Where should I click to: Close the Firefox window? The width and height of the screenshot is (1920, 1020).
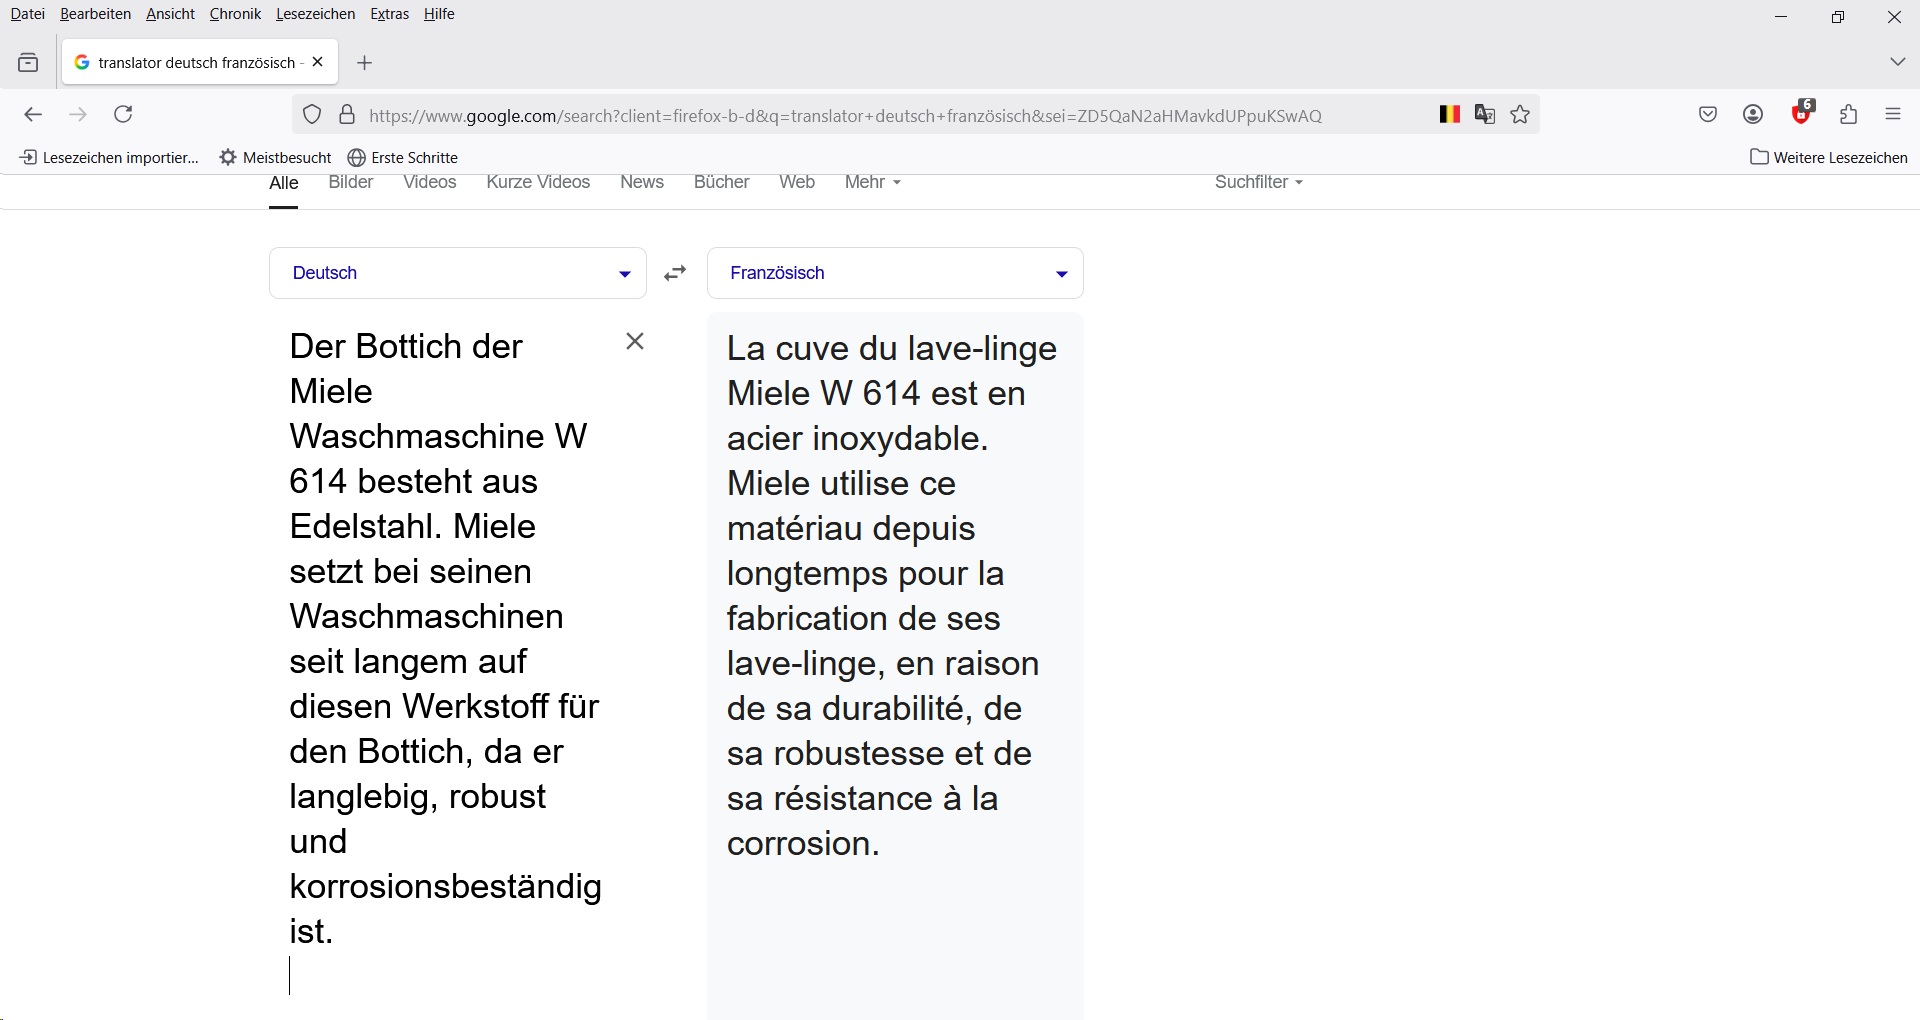1894,17
